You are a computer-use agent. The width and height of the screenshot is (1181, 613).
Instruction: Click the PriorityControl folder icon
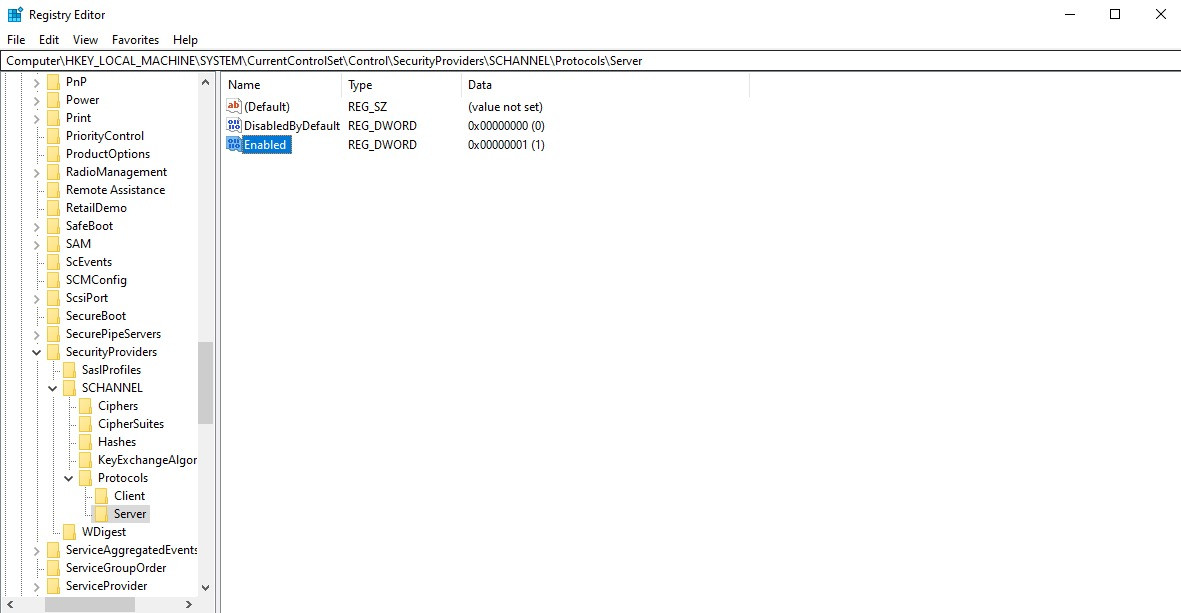point(53,136)
